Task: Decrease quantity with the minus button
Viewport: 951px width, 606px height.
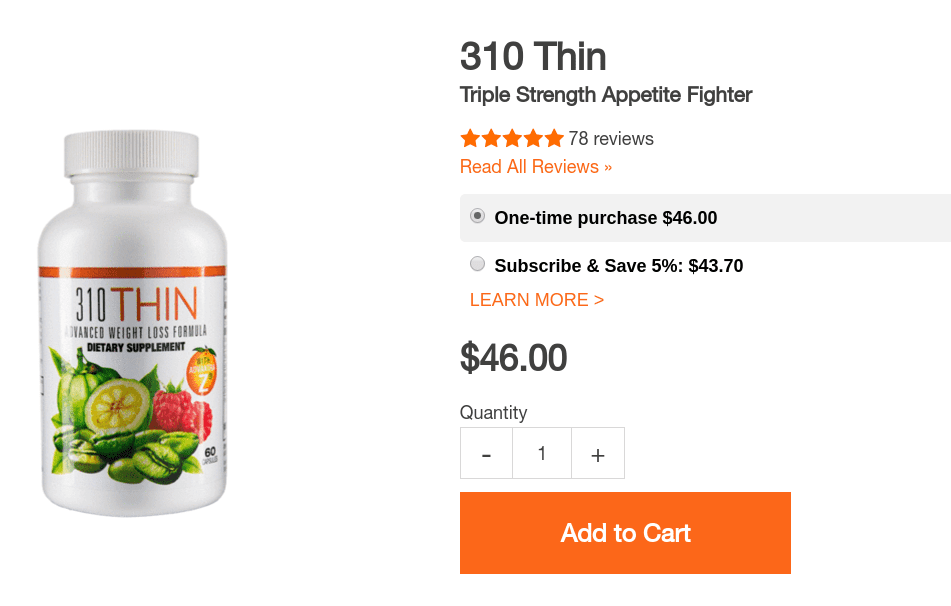Action: coord(486,453)
